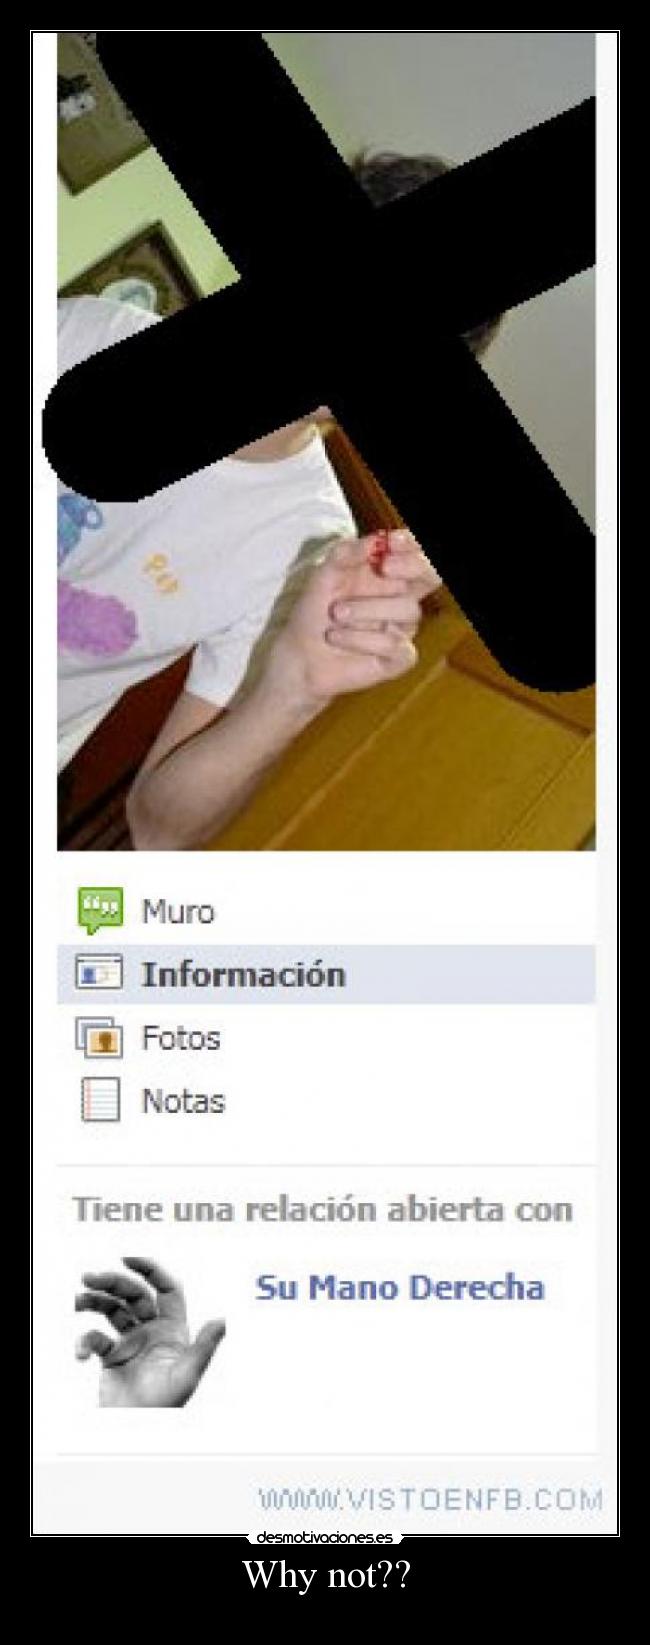Open the Notas text link
This screenshot has width=650, height=1645.
click(183, 1101)
